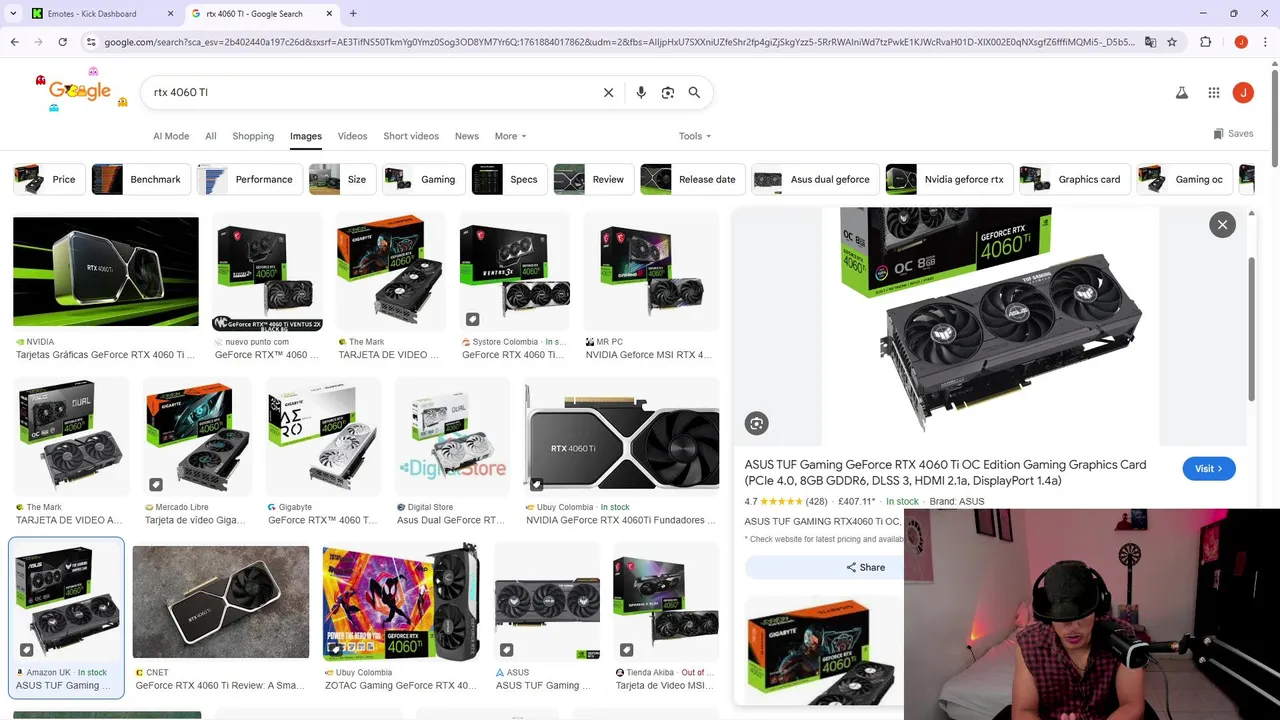
Task: Open Chrome three-dot menu
Action: pyautogui.click(x=1264, y=42)
